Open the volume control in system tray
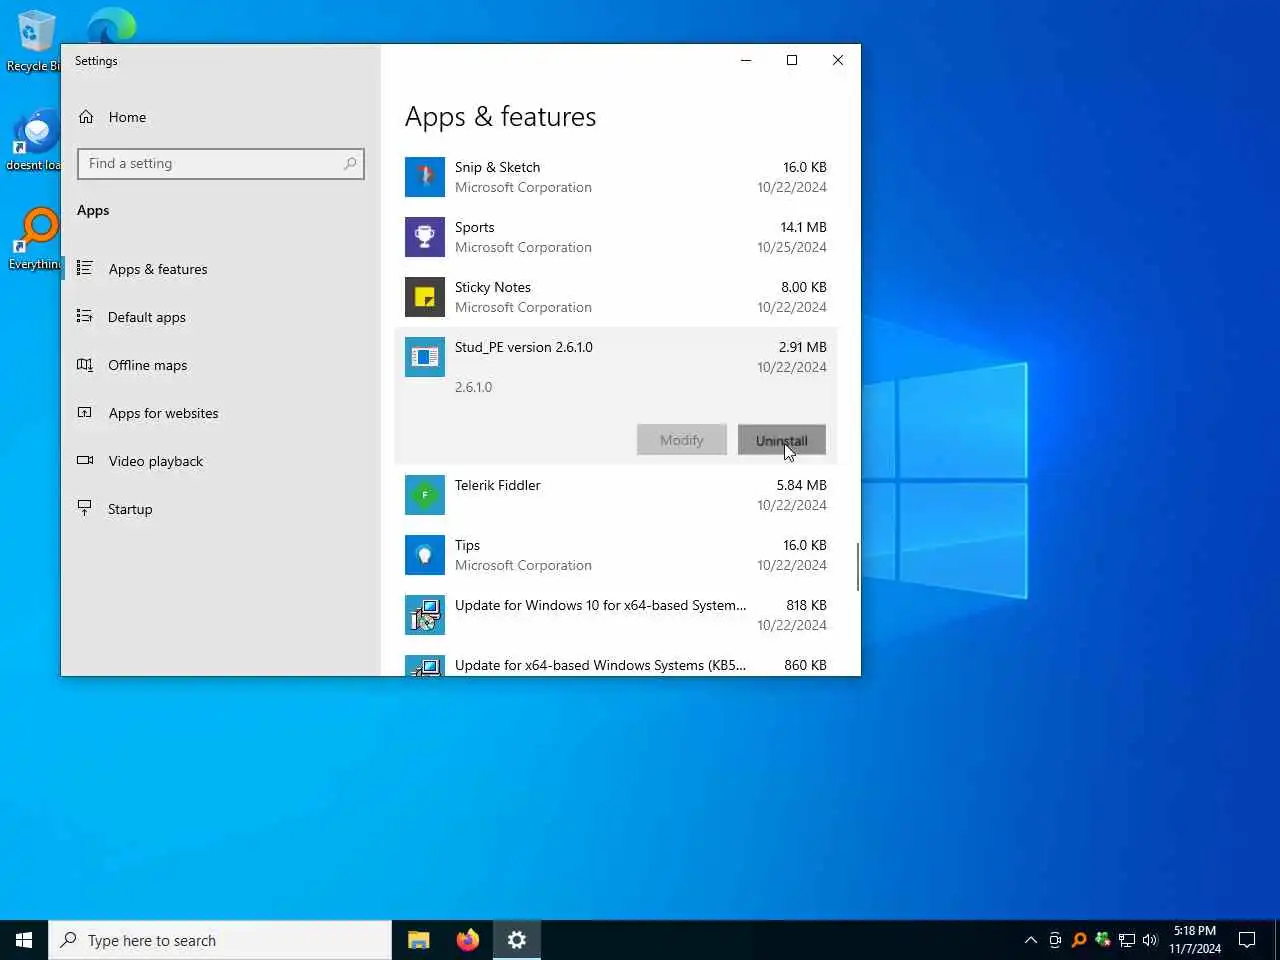 (x=1150, y=940)
